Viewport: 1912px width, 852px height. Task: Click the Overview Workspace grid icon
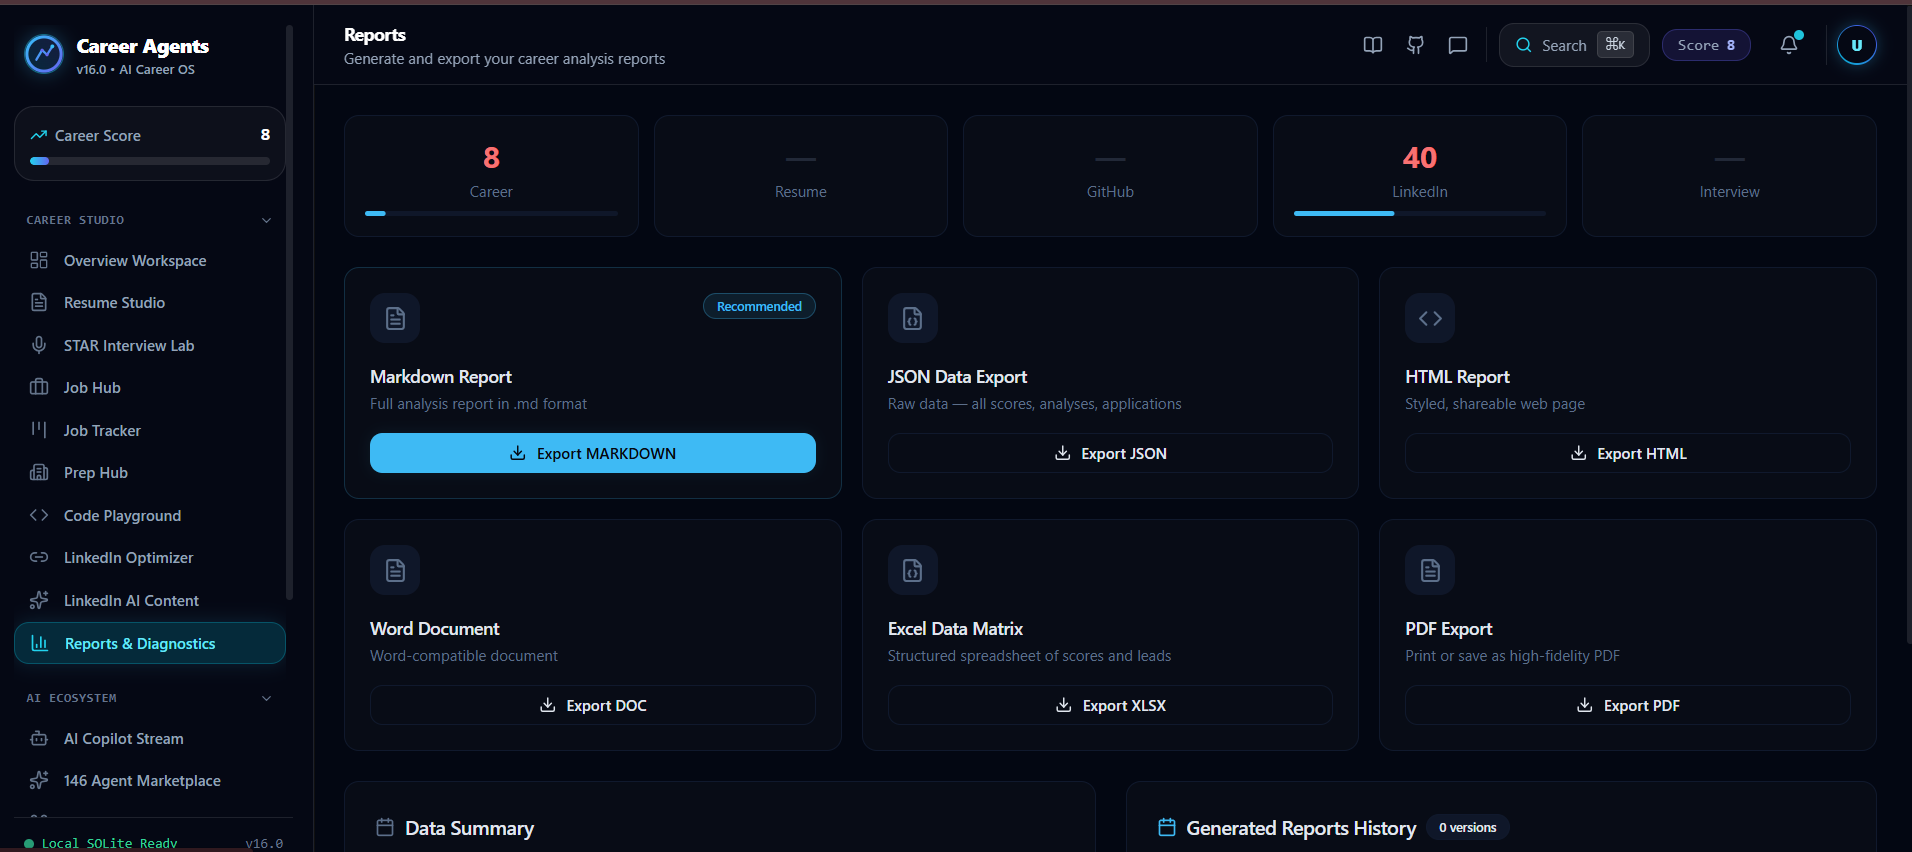pyautogui.click(x=39, y=260)
